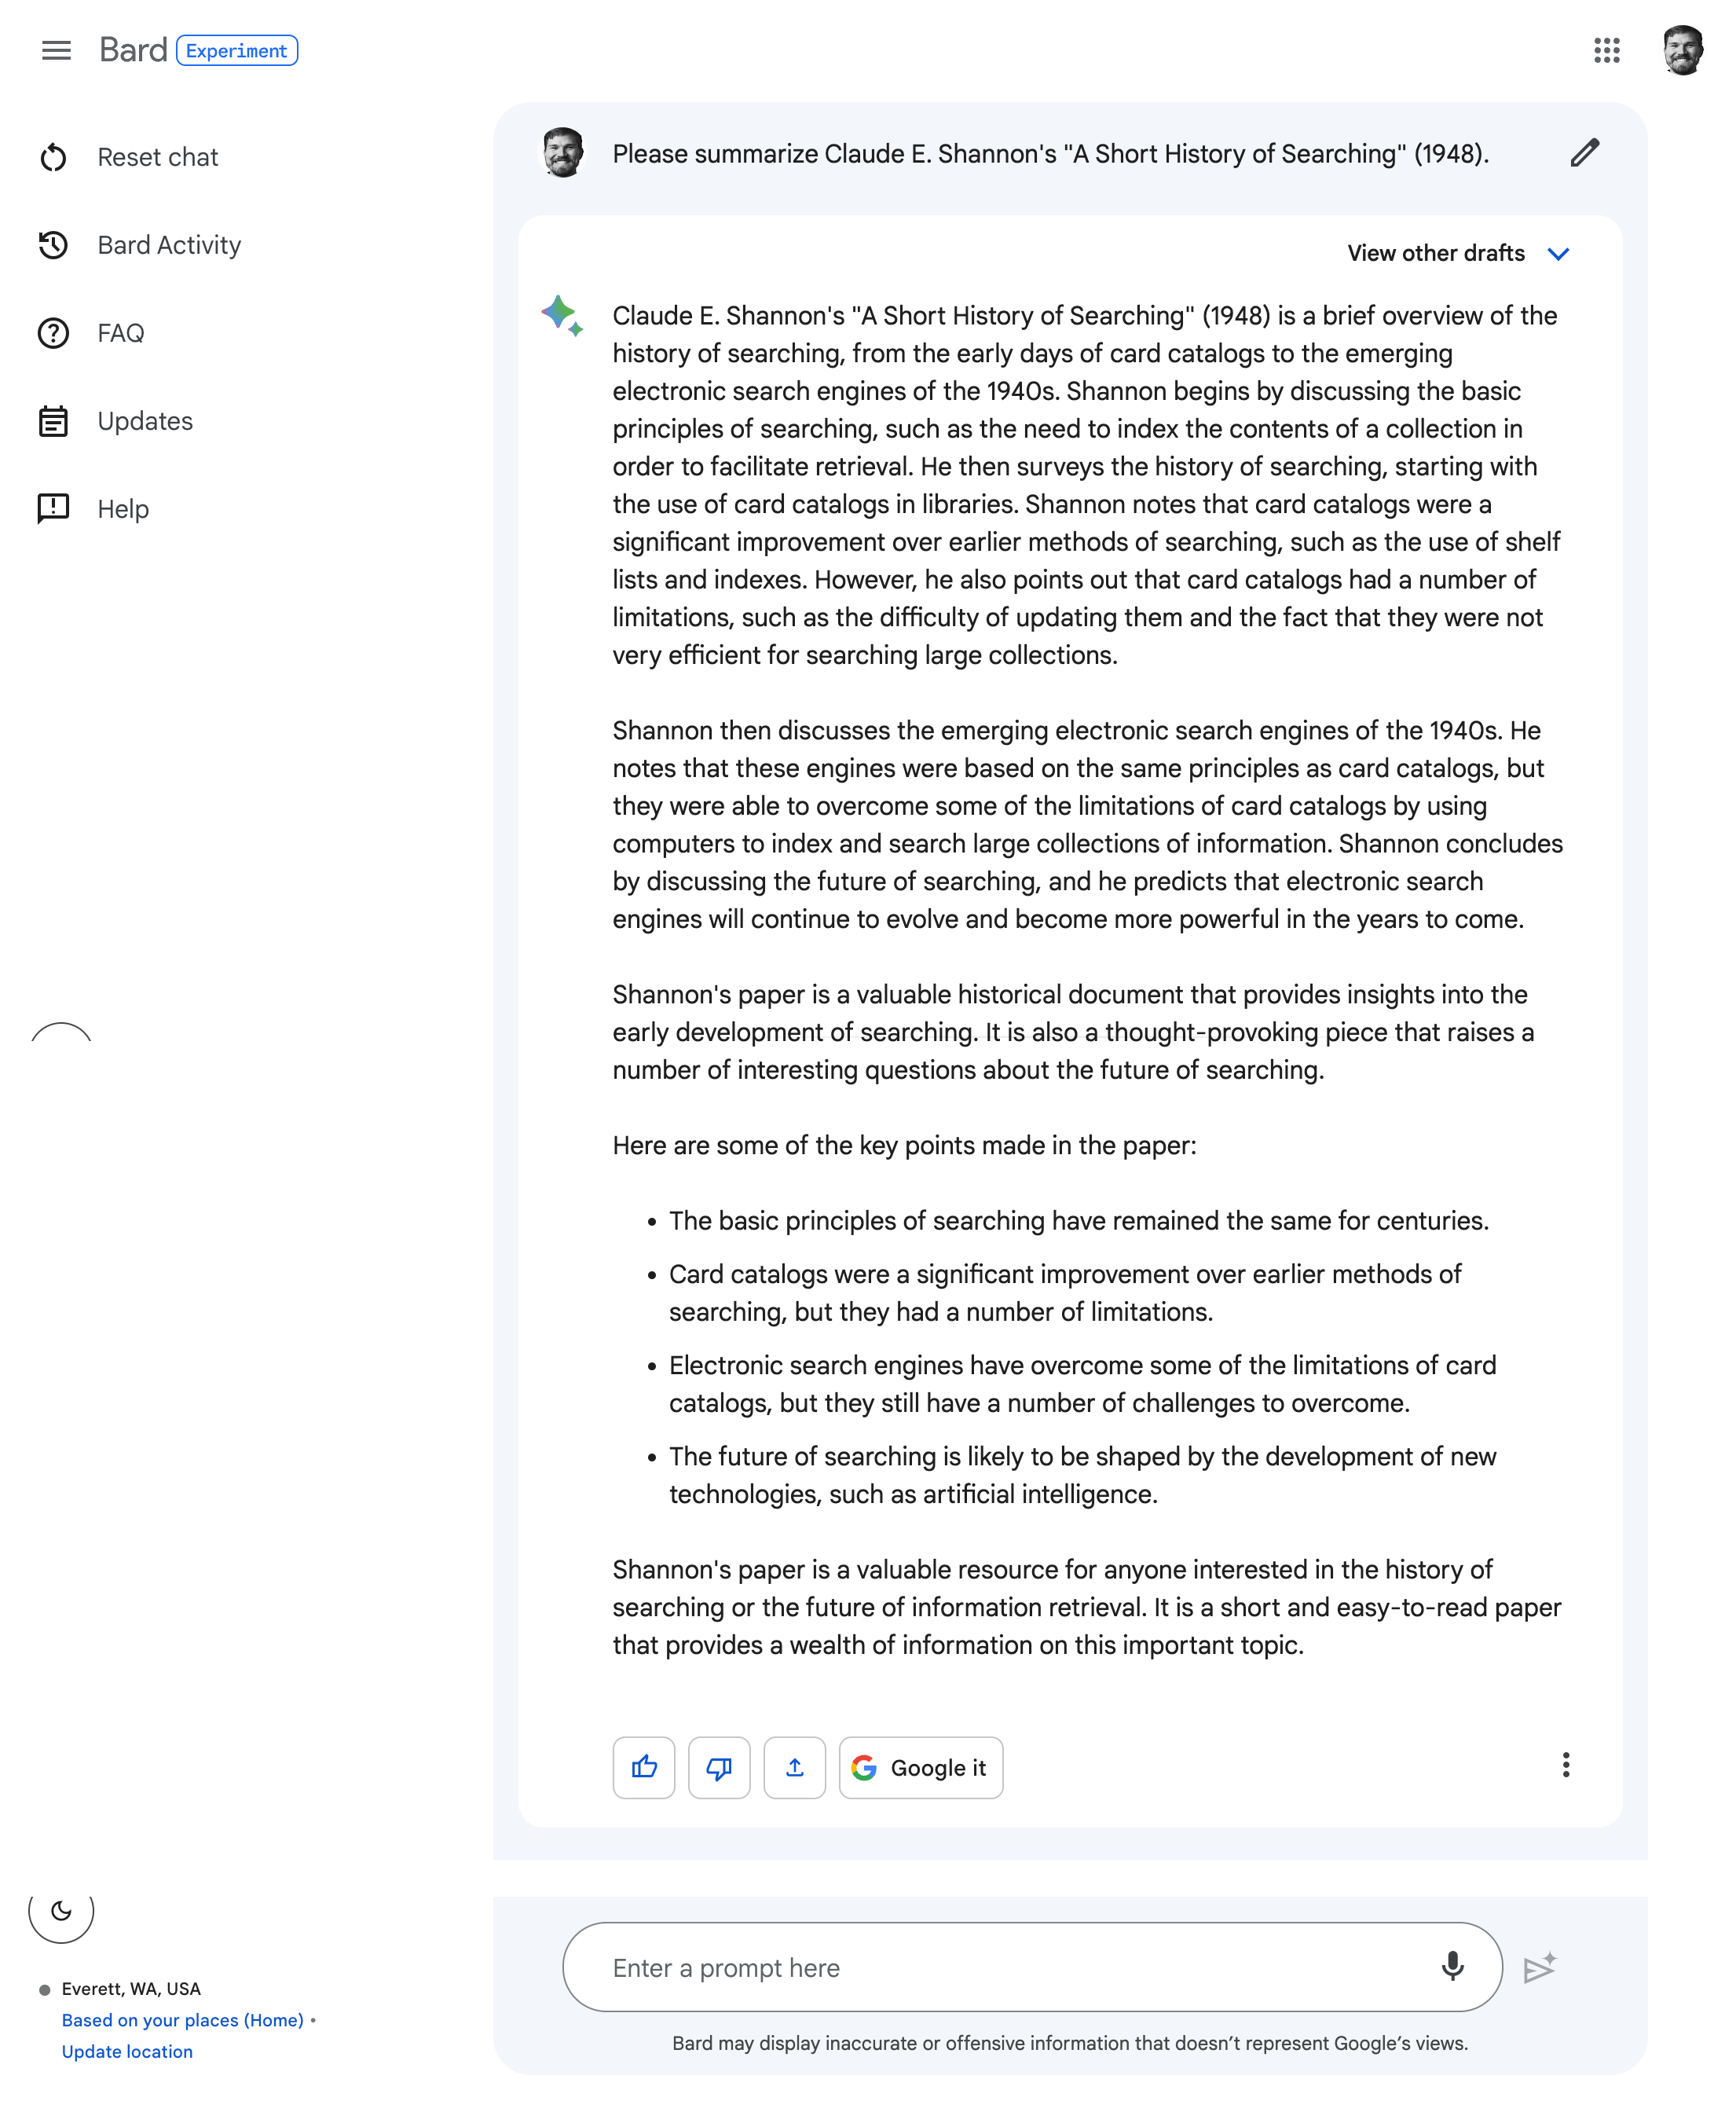Open account profile picture menu

1683,50
